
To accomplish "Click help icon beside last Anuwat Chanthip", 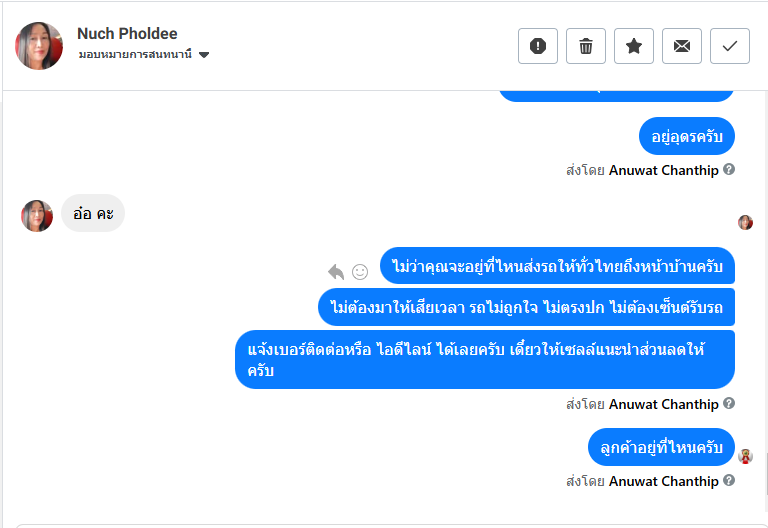I will (729, 481).
